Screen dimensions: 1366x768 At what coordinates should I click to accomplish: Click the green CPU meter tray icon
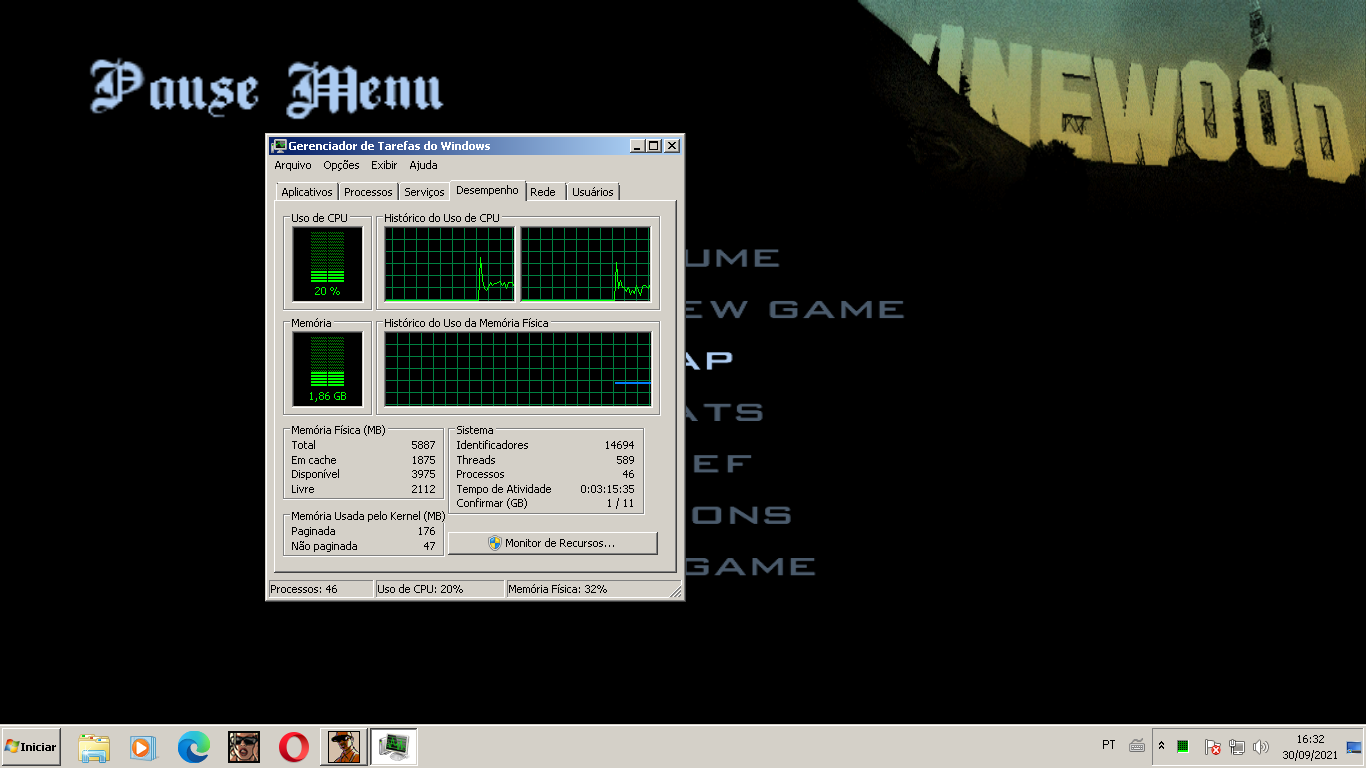pos(1183,746)
